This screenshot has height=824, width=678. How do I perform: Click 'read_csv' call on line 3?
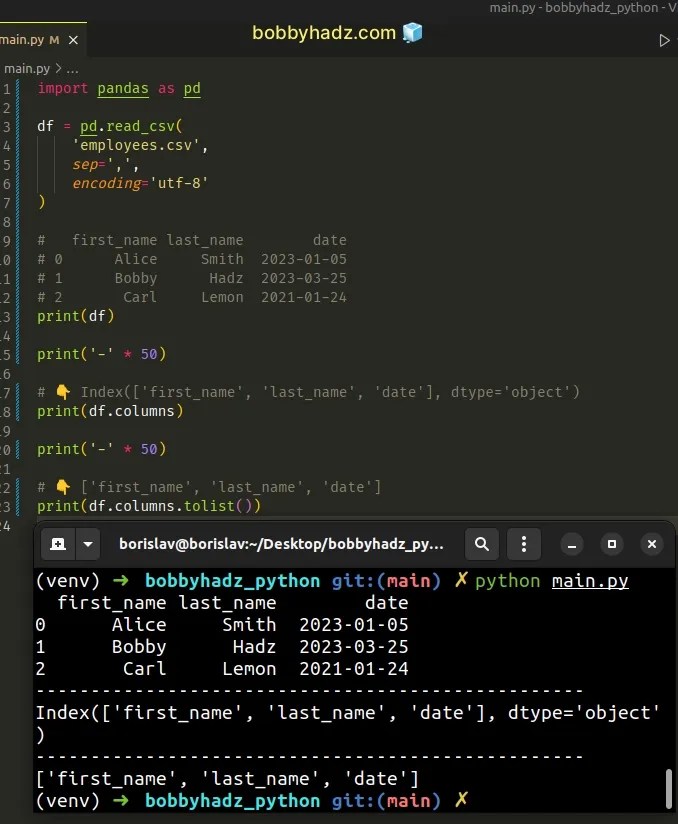click(x=140, y=126)
